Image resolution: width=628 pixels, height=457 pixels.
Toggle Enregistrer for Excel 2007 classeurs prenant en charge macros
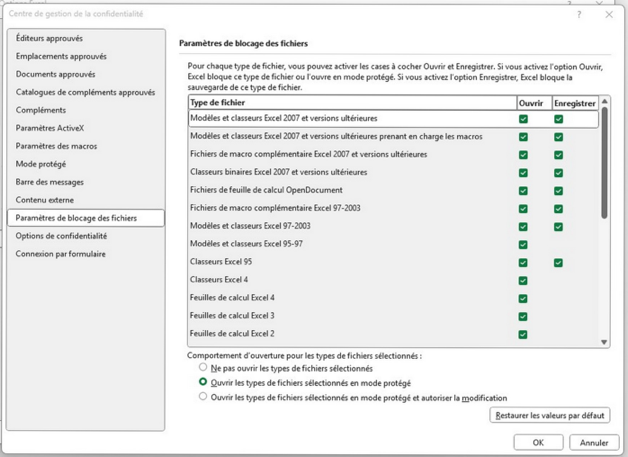pyautogui.click(x=558, y=137)
